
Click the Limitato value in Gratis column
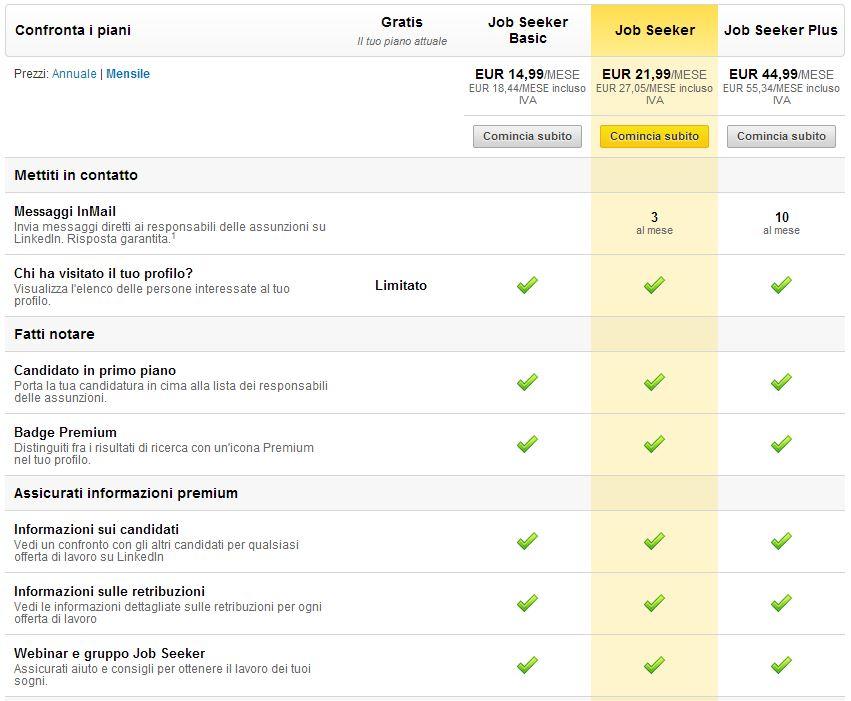click(x=401, y=285)
